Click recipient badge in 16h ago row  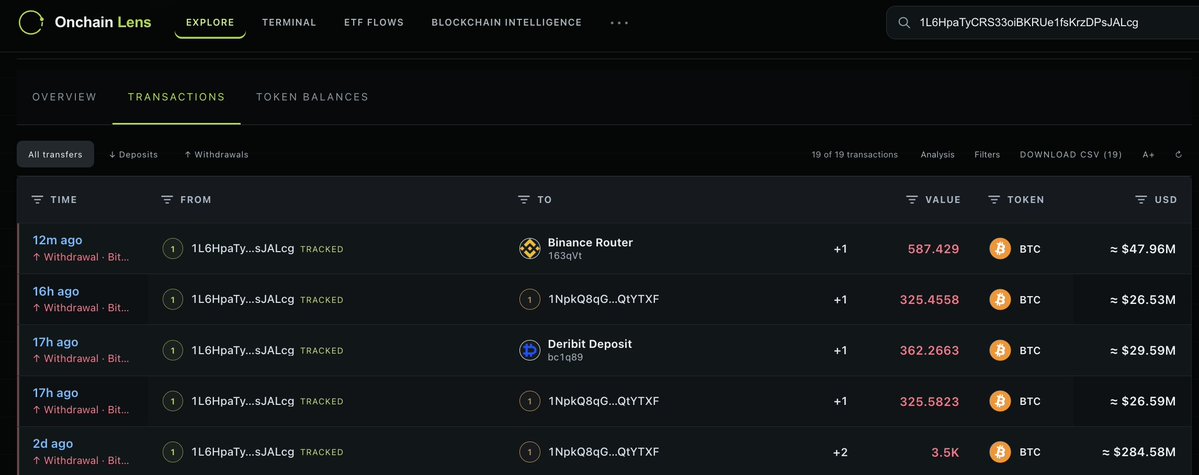(x=530, y=299)
